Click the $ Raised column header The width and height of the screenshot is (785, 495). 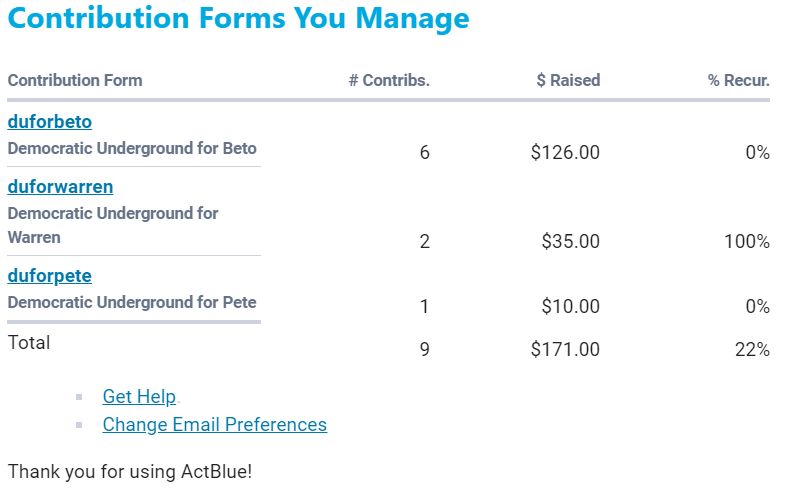568,80
